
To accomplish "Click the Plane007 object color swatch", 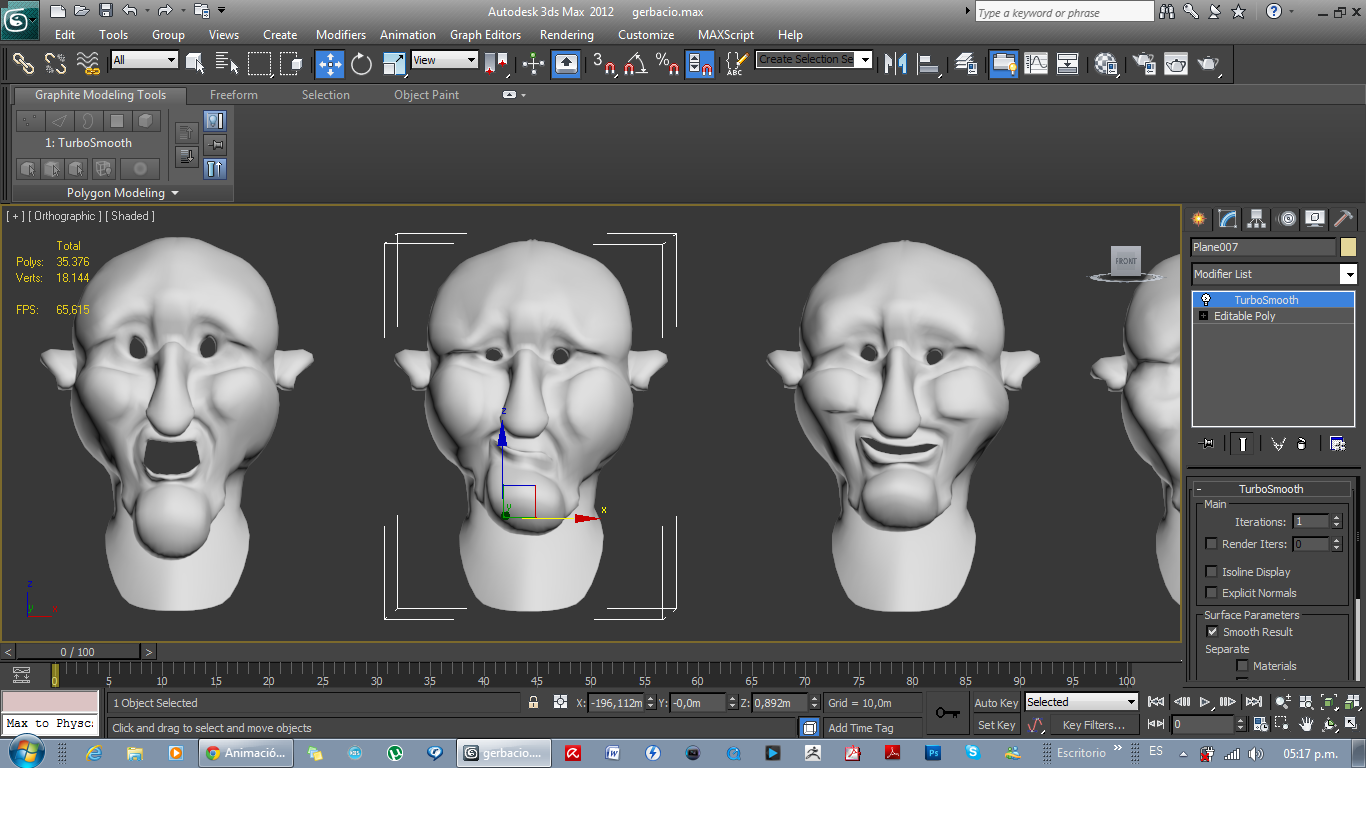I will [1348, 247].
